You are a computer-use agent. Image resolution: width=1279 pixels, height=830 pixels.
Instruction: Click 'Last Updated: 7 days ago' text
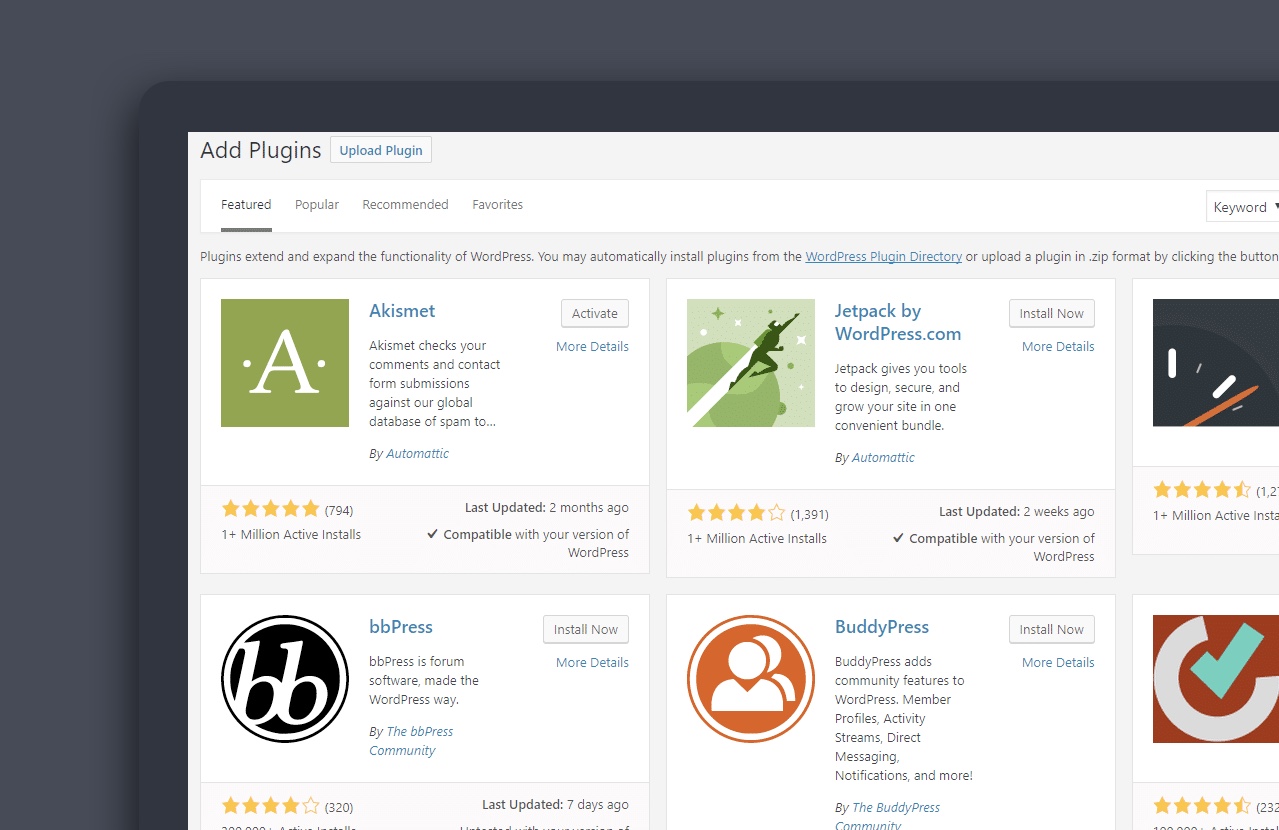(555, 805)
